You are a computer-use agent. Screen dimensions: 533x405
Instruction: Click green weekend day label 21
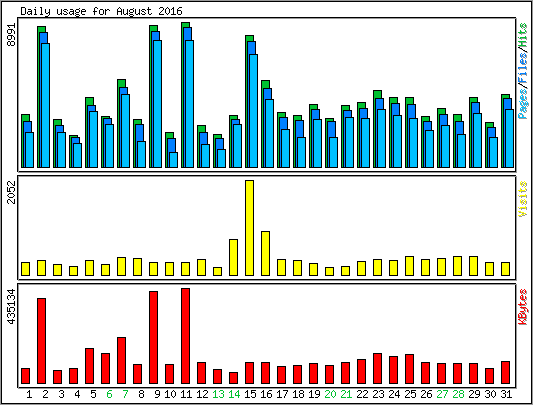click(346, 394)
